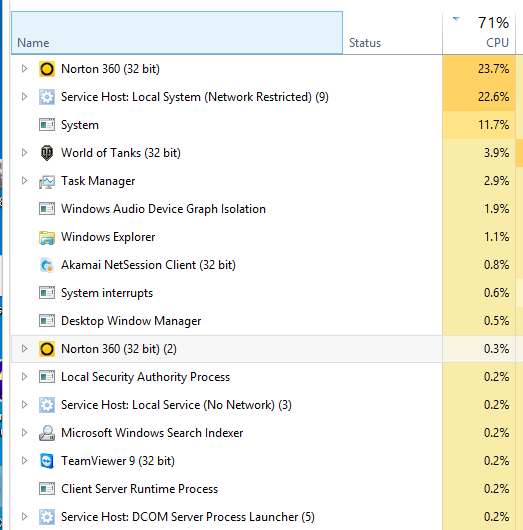Viewport: 523px width, 530px height.
Task: Expand Service Host: Local System (Network Restricted)
Action: pyautogui.click(x=24, y=97)
